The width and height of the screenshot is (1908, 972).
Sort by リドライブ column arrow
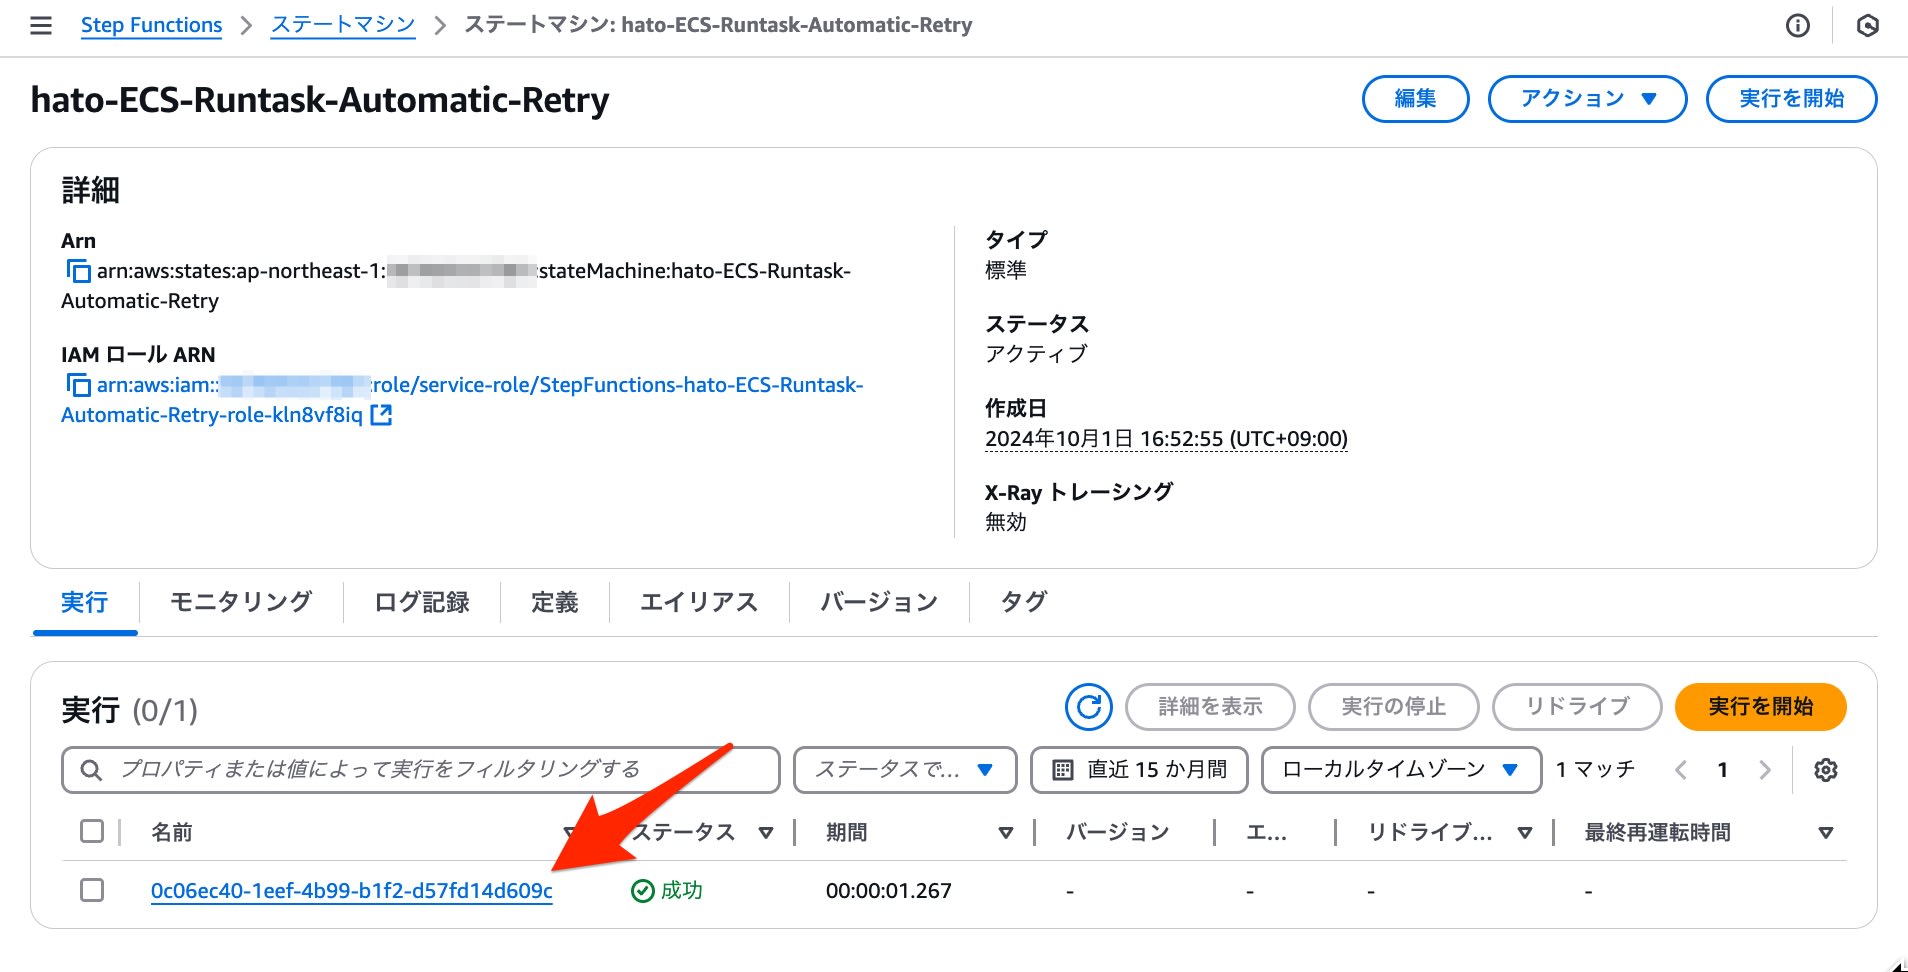[x=1525, y=833]
